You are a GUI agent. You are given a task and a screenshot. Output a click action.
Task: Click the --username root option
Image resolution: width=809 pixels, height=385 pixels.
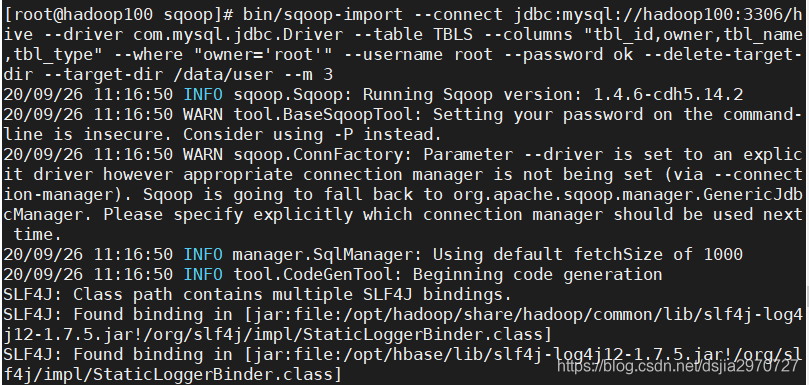(418, 55)
